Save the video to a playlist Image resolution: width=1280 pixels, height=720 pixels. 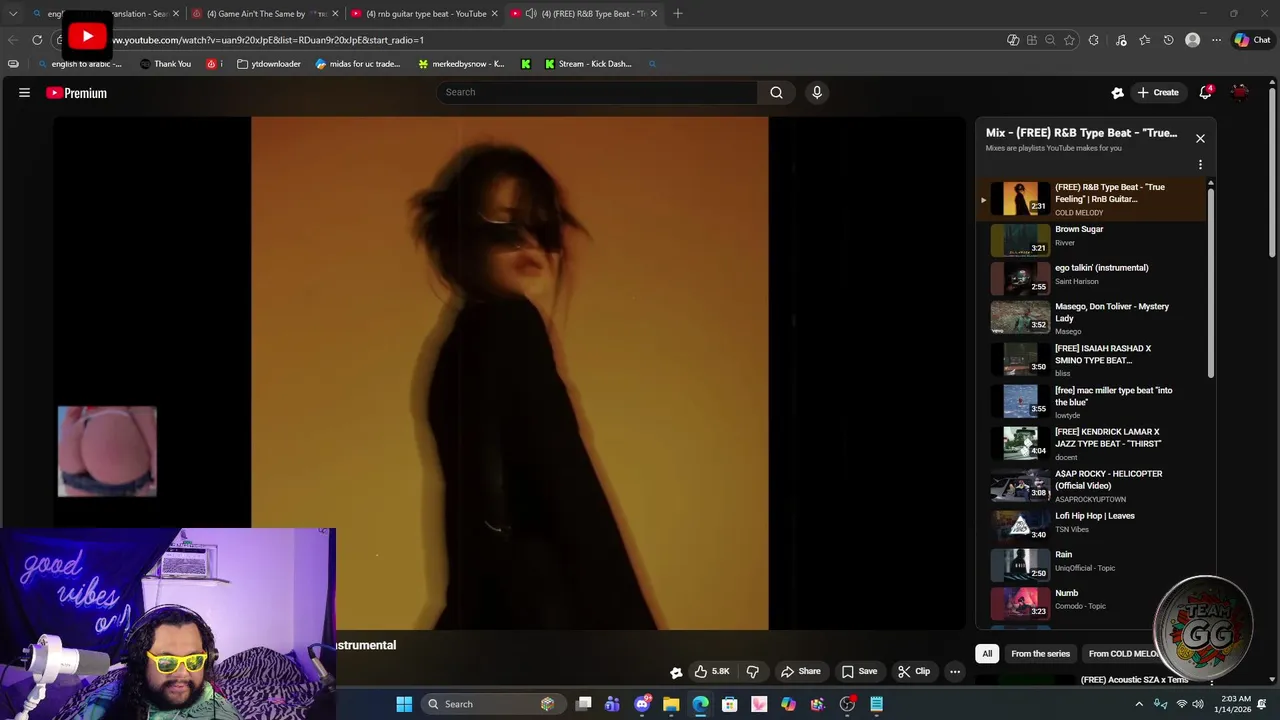(x=859, y=671)
